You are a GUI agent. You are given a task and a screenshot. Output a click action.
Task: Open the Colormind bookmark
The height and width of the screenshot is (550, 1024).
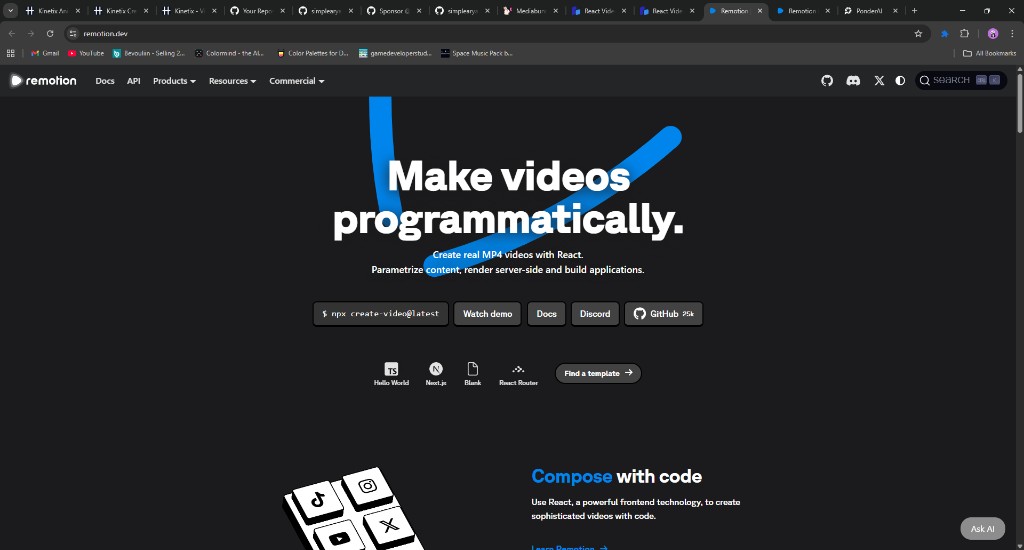point(229,53)
